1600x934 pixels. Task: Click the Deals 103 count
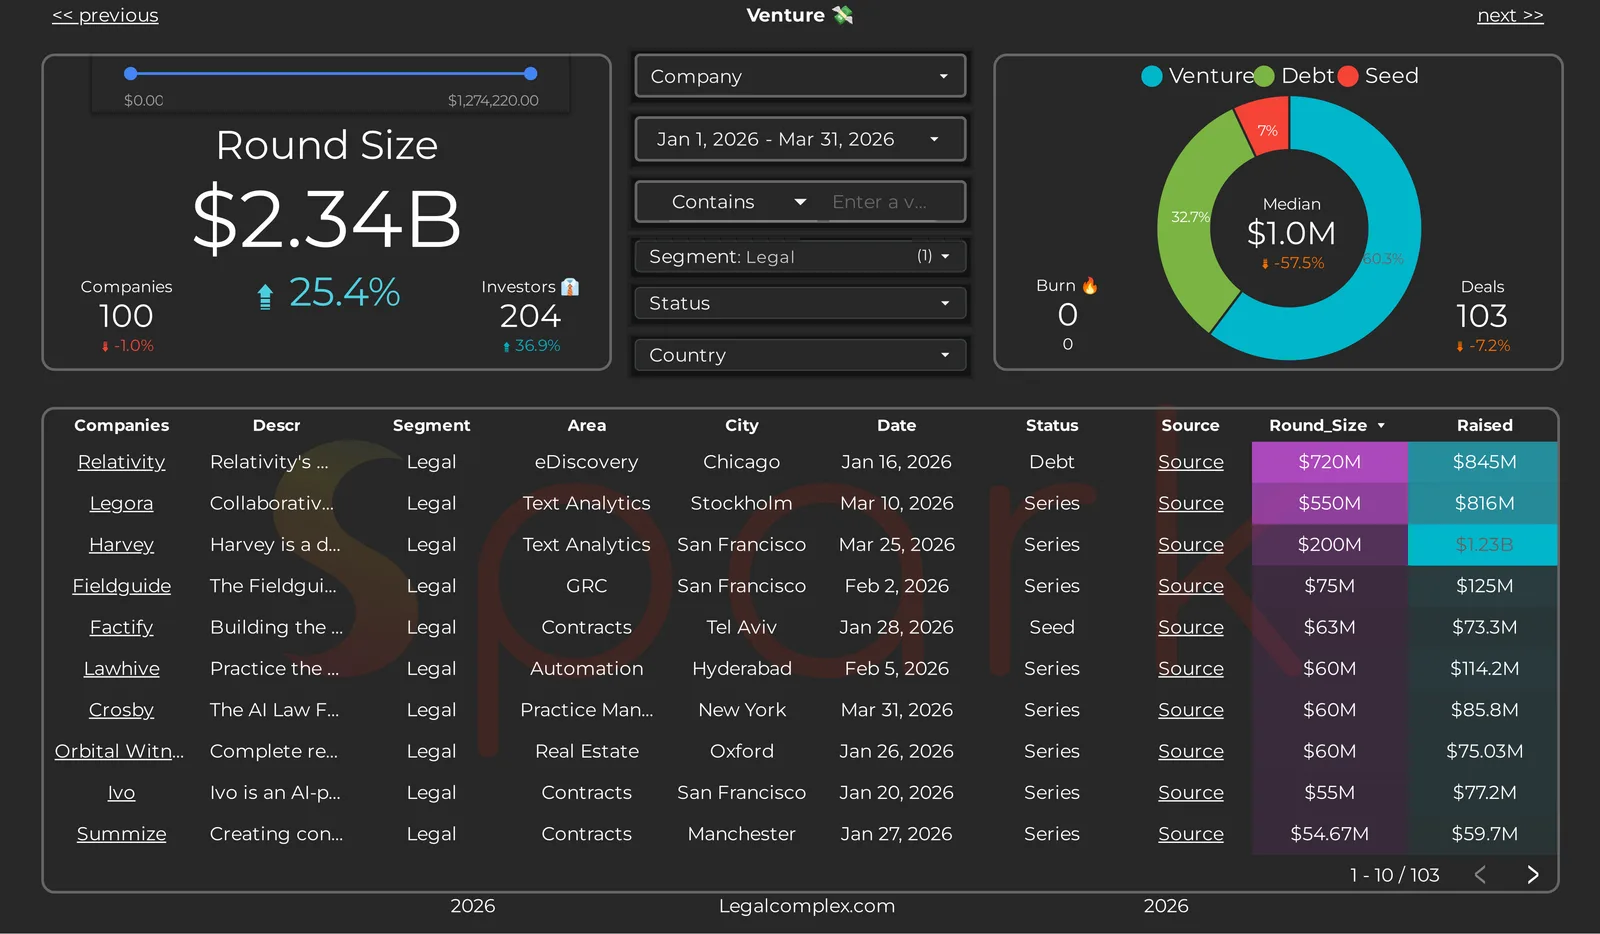click(x=1482, y=316)
